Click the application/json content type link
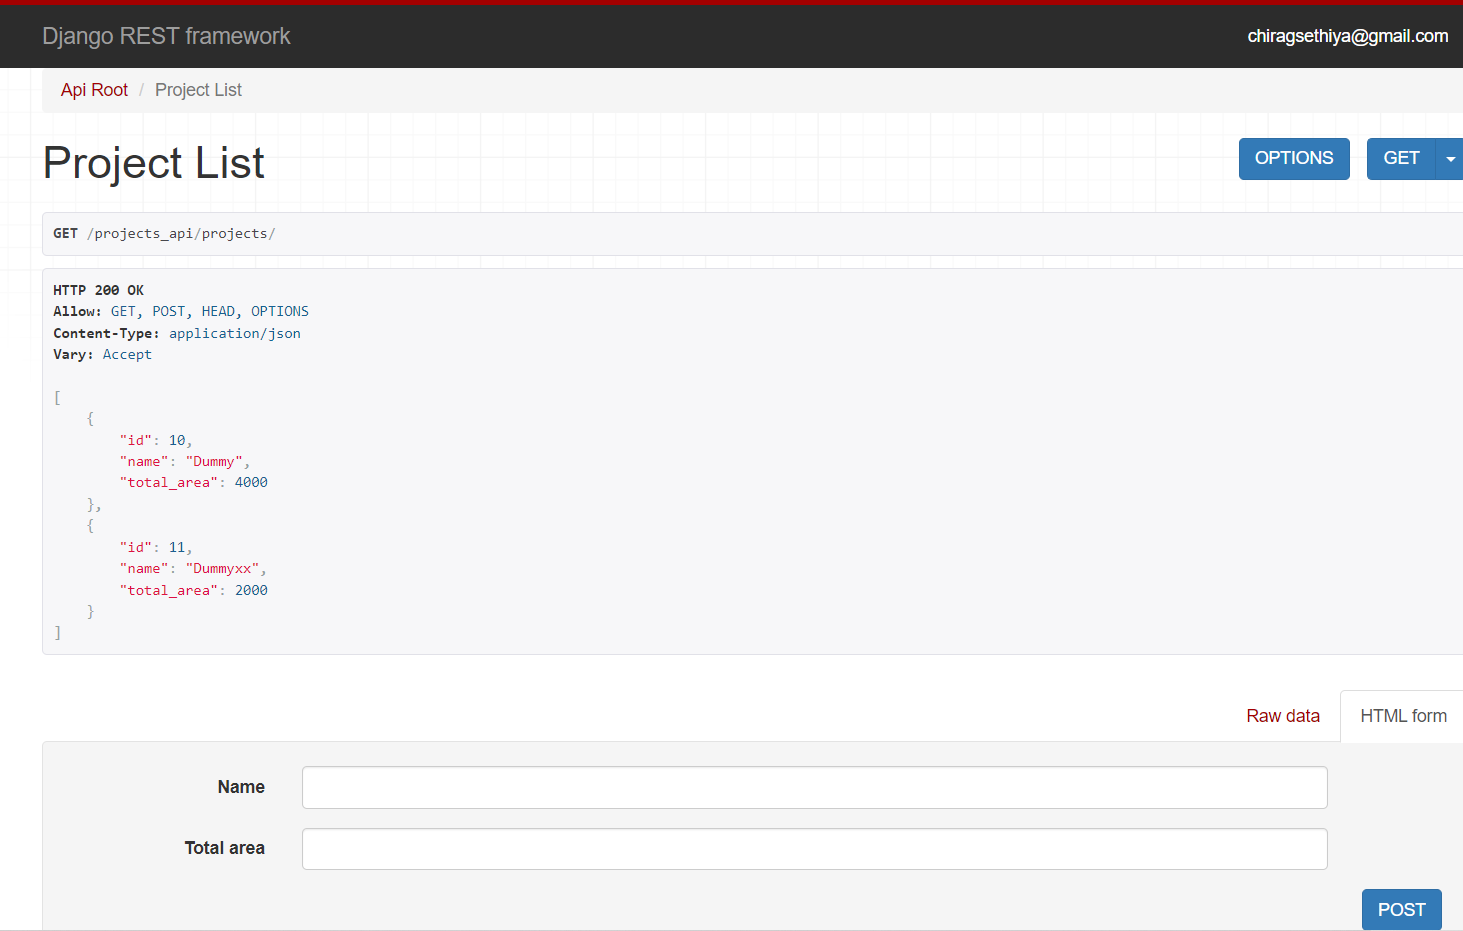 point(235,333)
